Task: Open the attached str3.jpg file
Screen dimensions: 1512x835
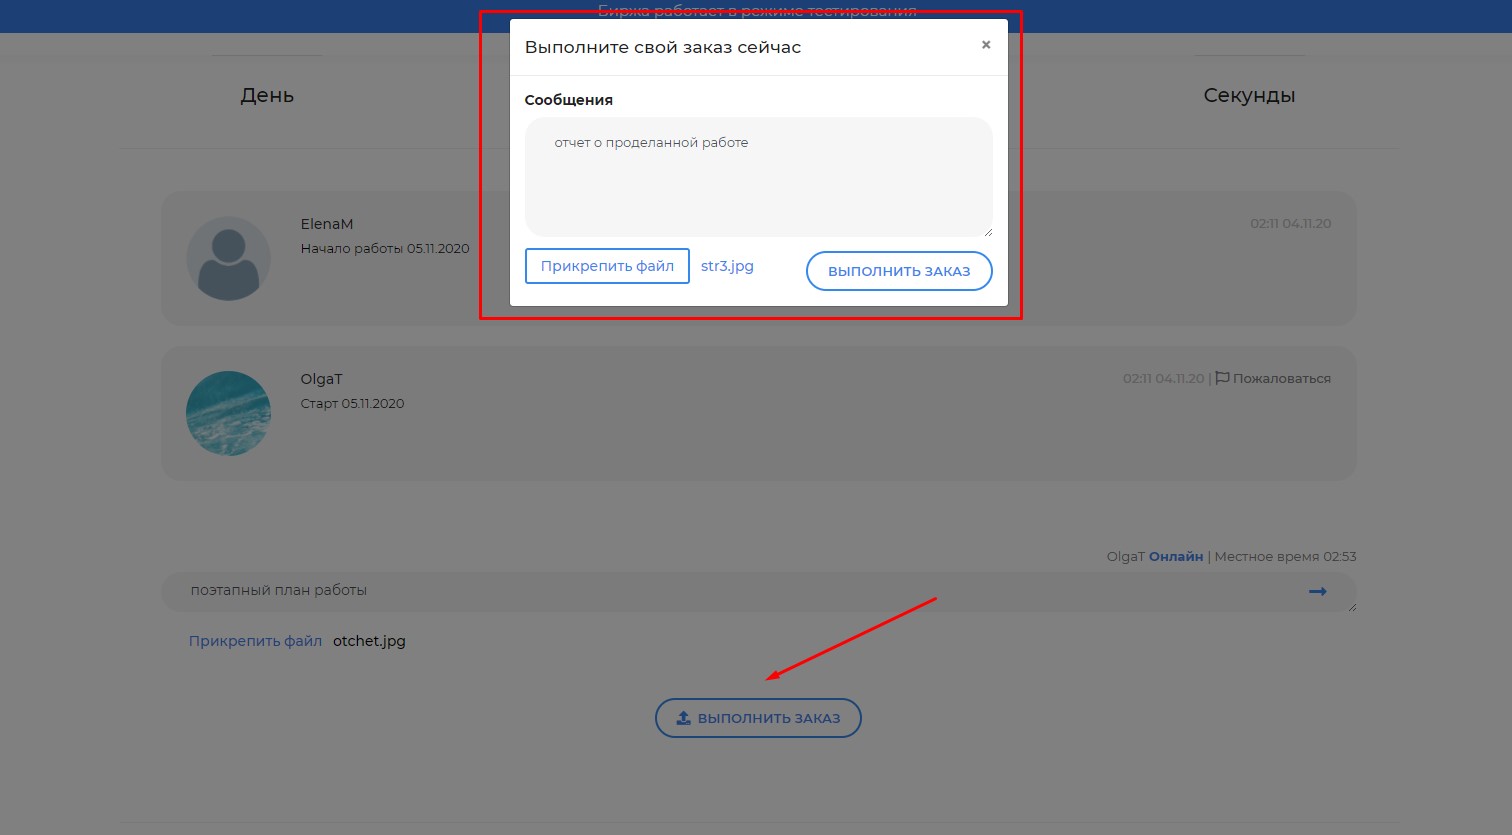Action: [x=727, y=266]
